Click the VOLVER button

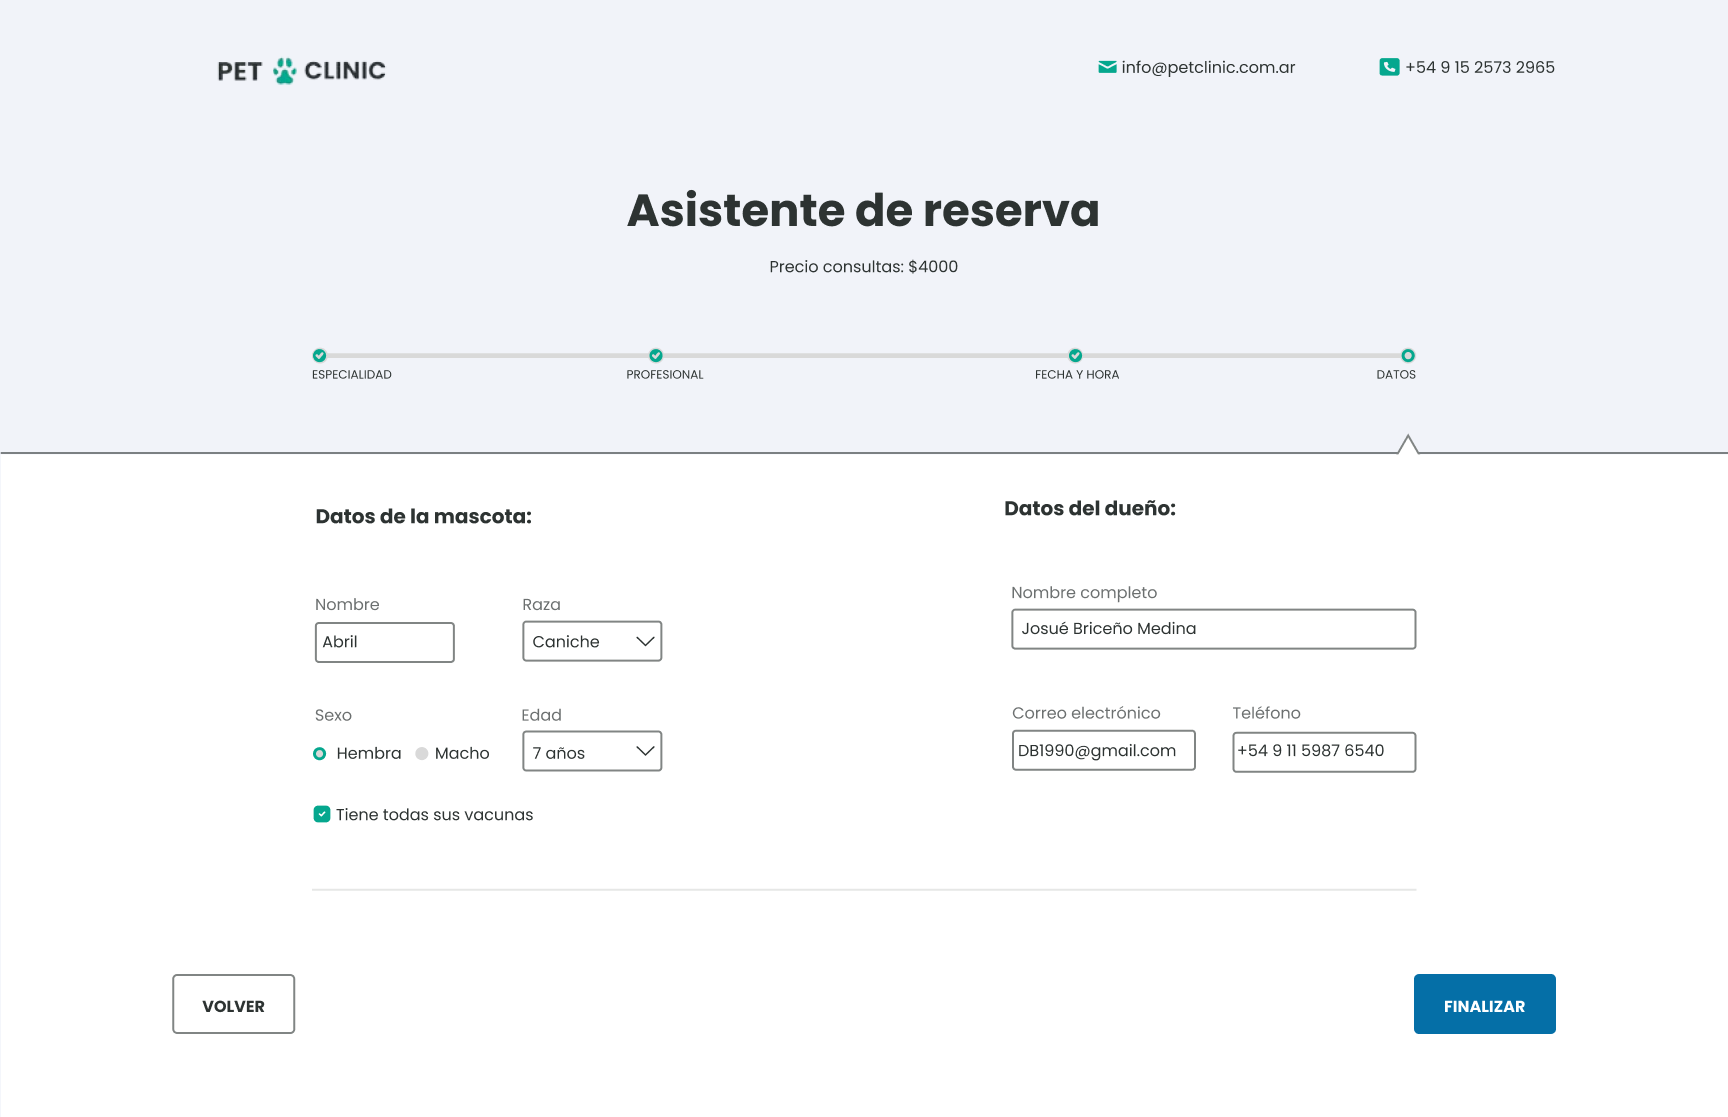[x=234, y=1004]
